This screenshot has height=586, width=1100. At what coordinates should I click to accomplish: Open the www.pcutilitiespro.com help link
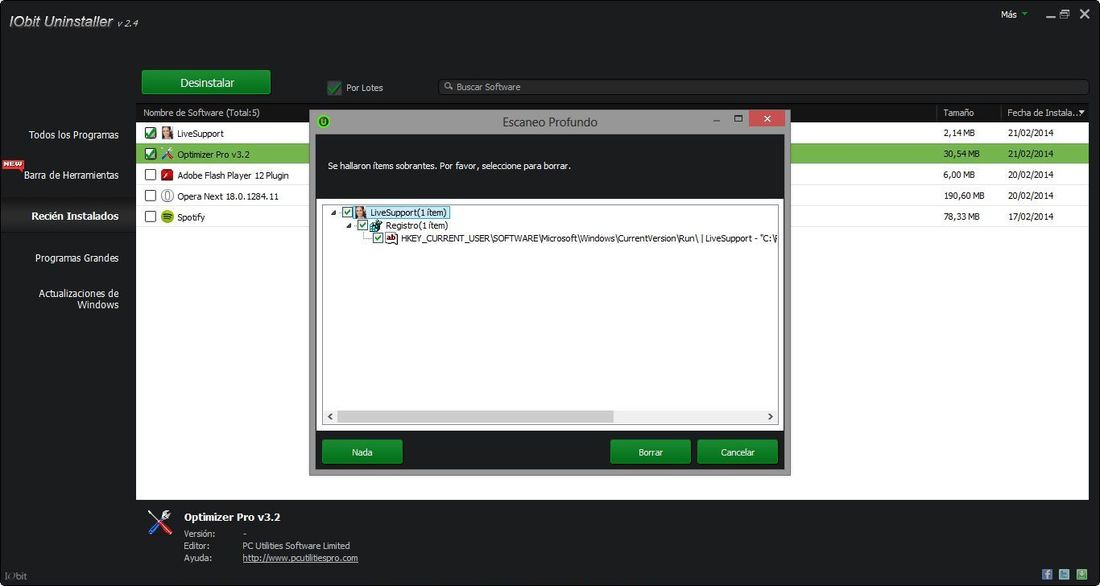tap(300, 558)
